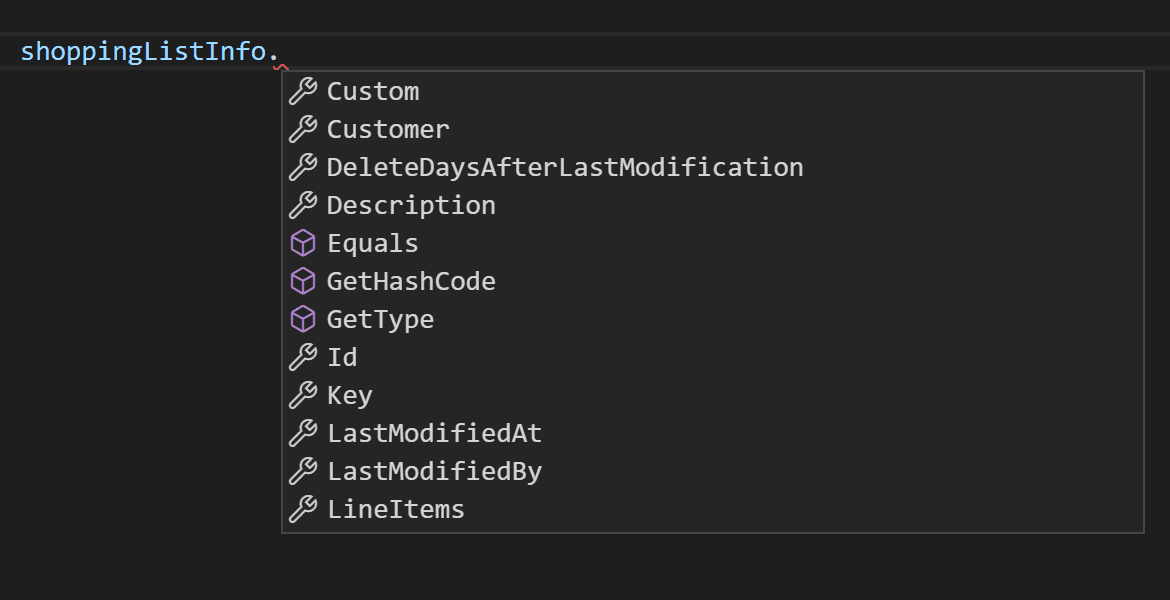Select the Description suggestion entry
The image size is (1170, 600).
click(411, 205)
